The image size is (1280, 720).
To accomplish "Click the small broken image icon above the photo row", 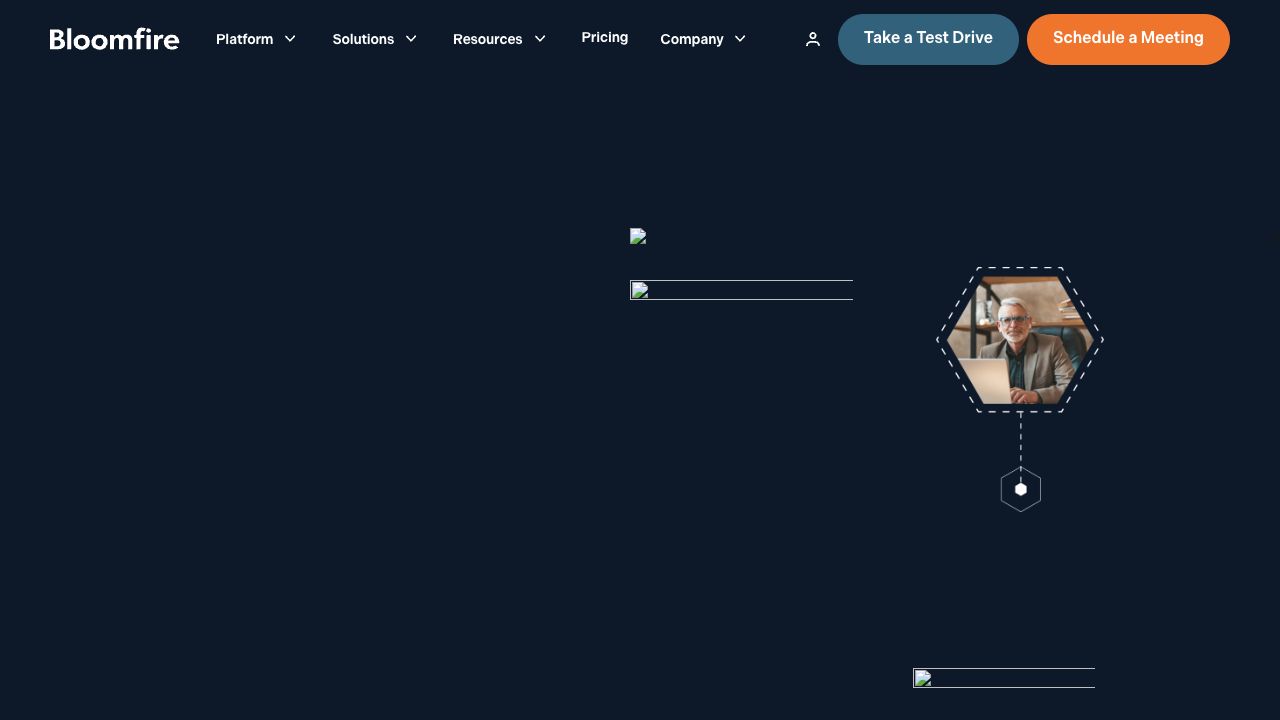I will [x=638, y=237].
